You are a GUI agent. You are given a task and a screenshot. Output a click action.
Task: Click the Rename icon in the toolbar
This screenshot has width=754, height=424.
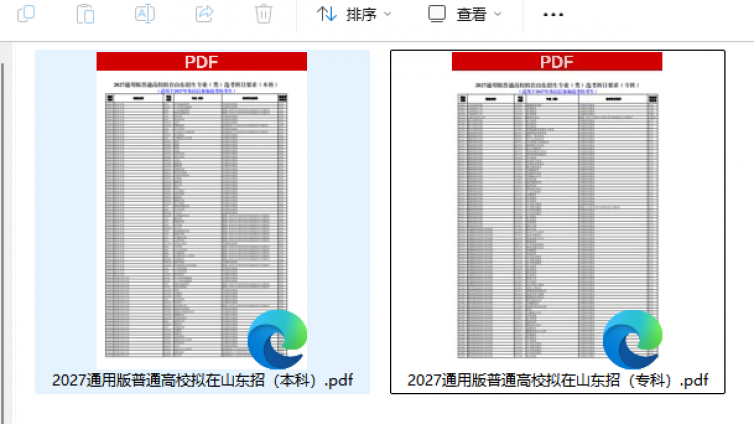point(145,13)
